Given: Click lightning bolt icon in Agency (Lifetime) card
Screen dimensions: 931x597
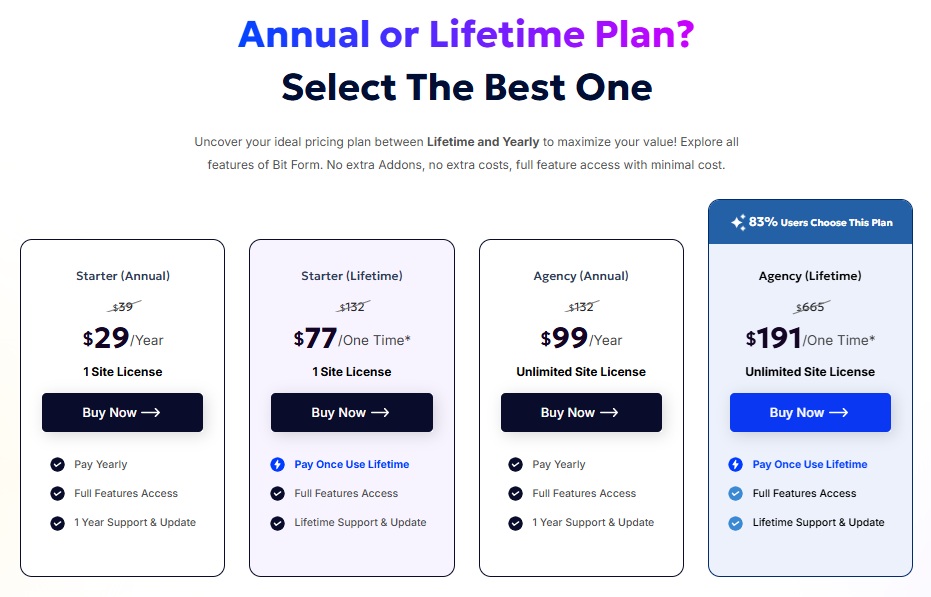Looking at the screenshot, I should click(735, 465).
